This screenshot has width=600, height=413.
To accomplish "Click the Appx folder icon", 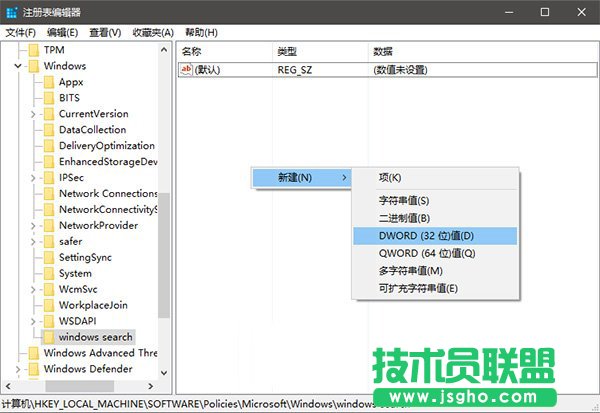I will pyautogui.click(x=48, y=82).
